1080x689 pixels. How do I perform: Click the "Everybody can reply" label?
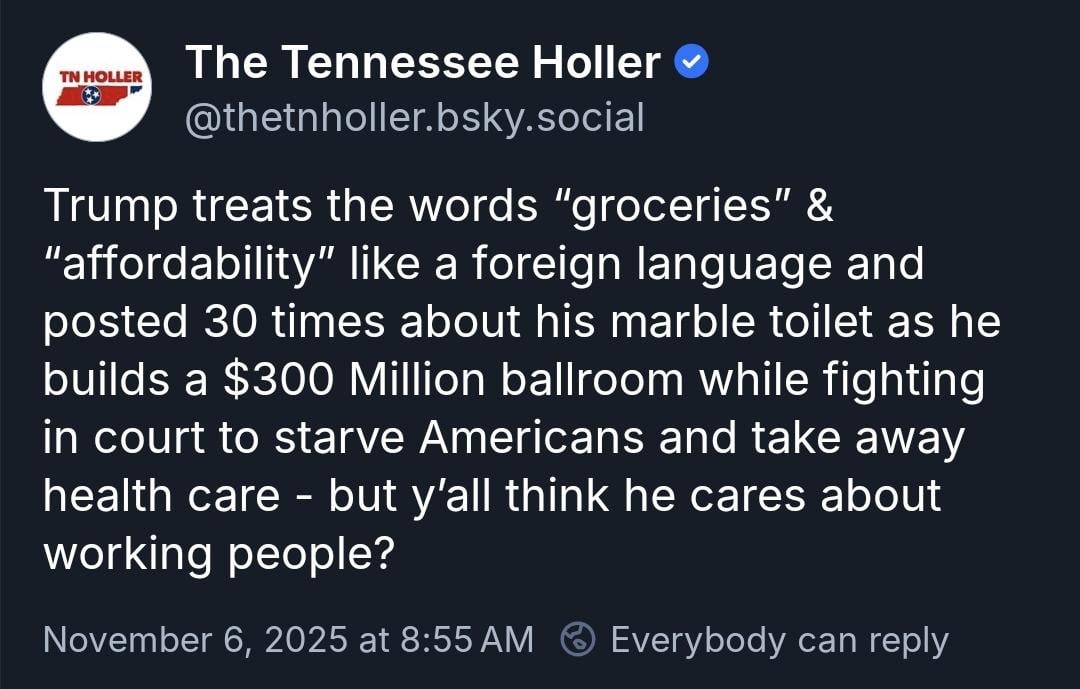(x=779, y=639)
